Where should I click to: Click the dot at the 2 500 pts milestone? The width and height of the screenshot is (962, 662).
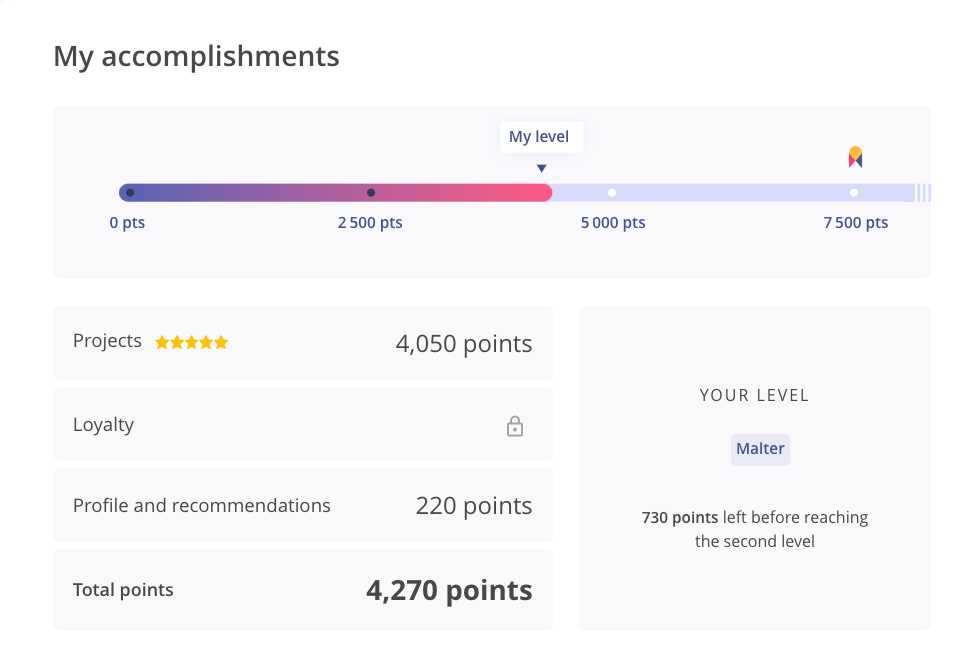click(x=371, y=193)
